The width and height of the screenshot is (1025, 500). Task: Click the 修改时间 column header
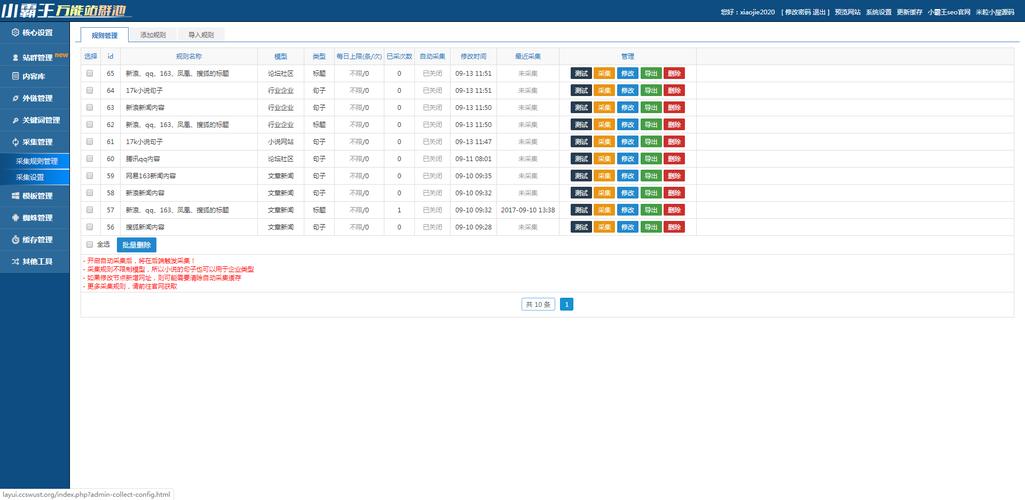[473, 56]
